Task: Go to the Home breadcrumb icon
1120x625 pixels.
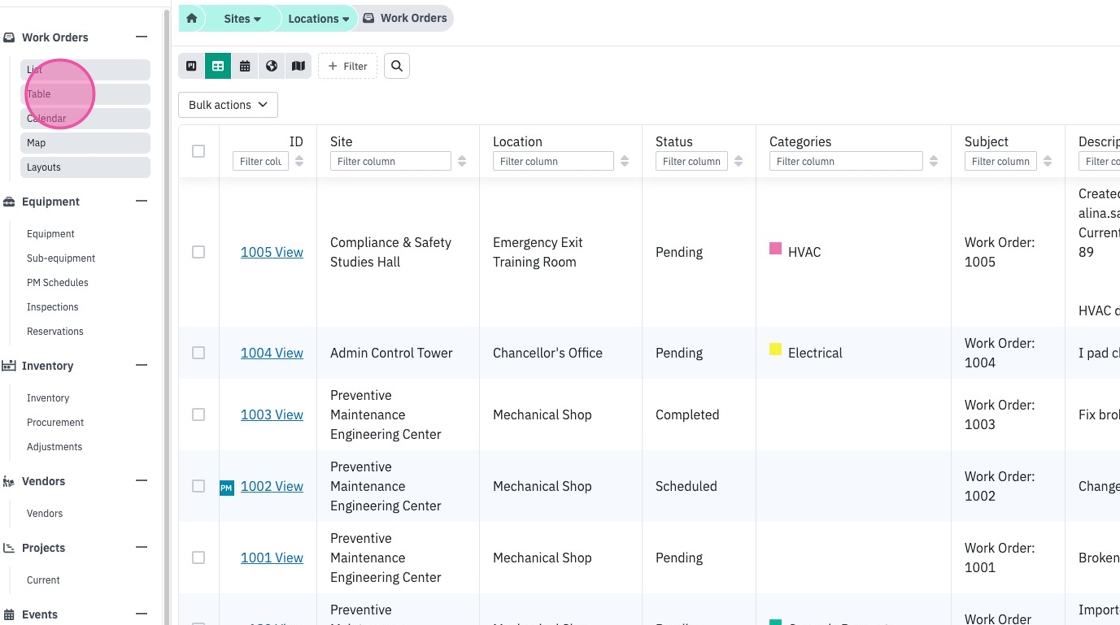Action: click(x=191, y=19)
